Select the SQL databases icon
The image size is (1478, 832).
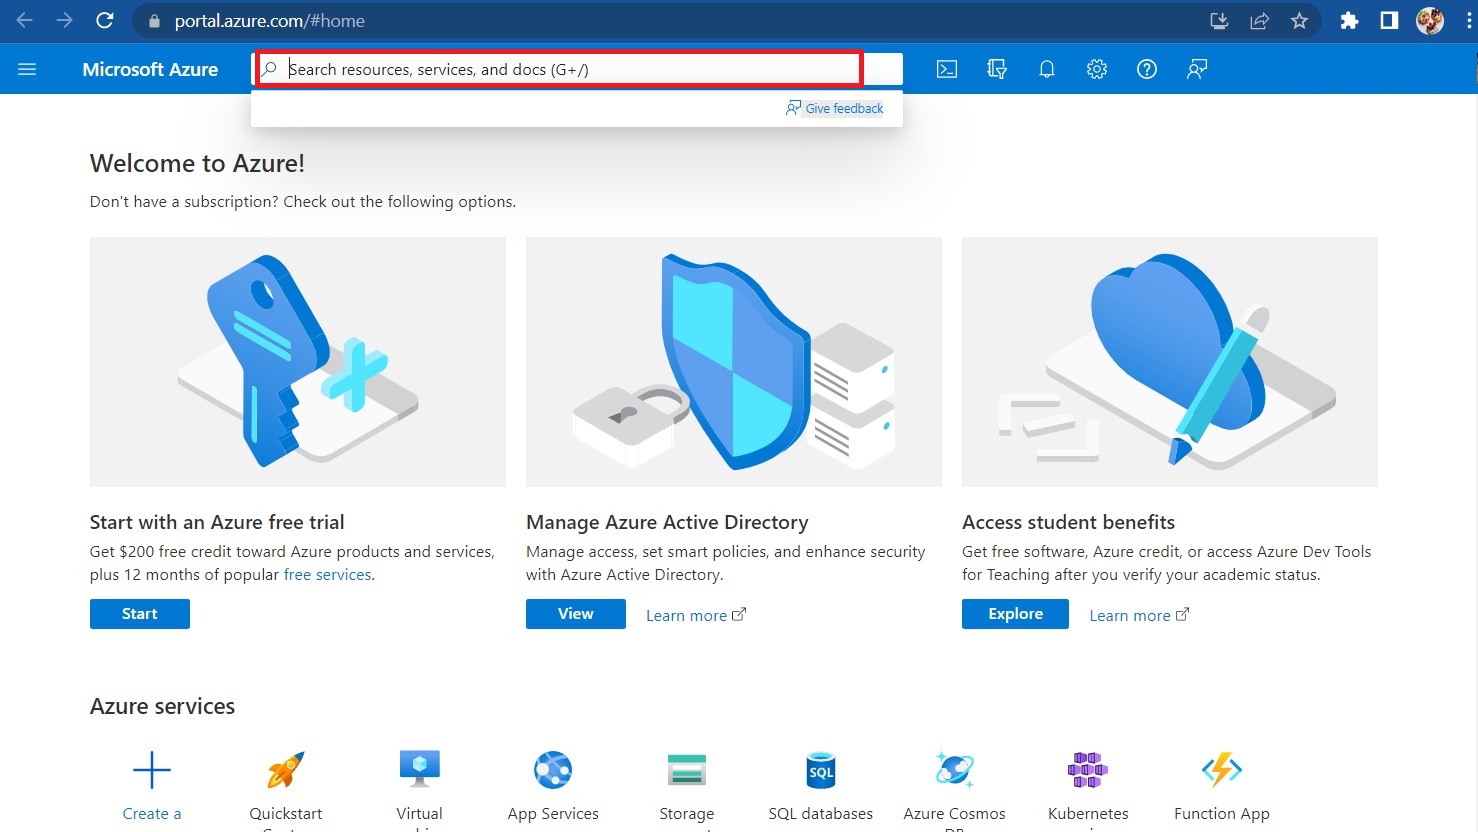click(x=820, y=770)
